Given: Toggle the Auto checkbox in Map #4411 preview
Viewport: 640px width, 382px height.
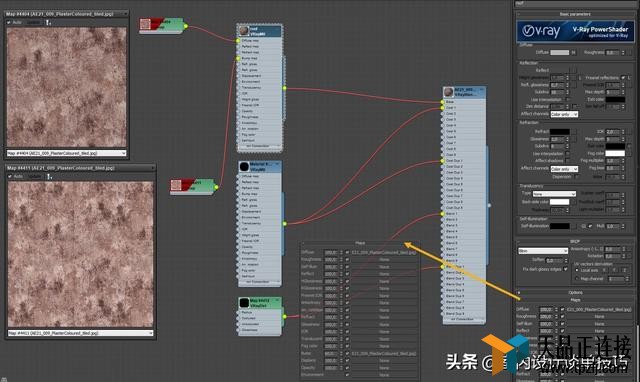Looking at the screenshot, I should (x=10, y=176).
